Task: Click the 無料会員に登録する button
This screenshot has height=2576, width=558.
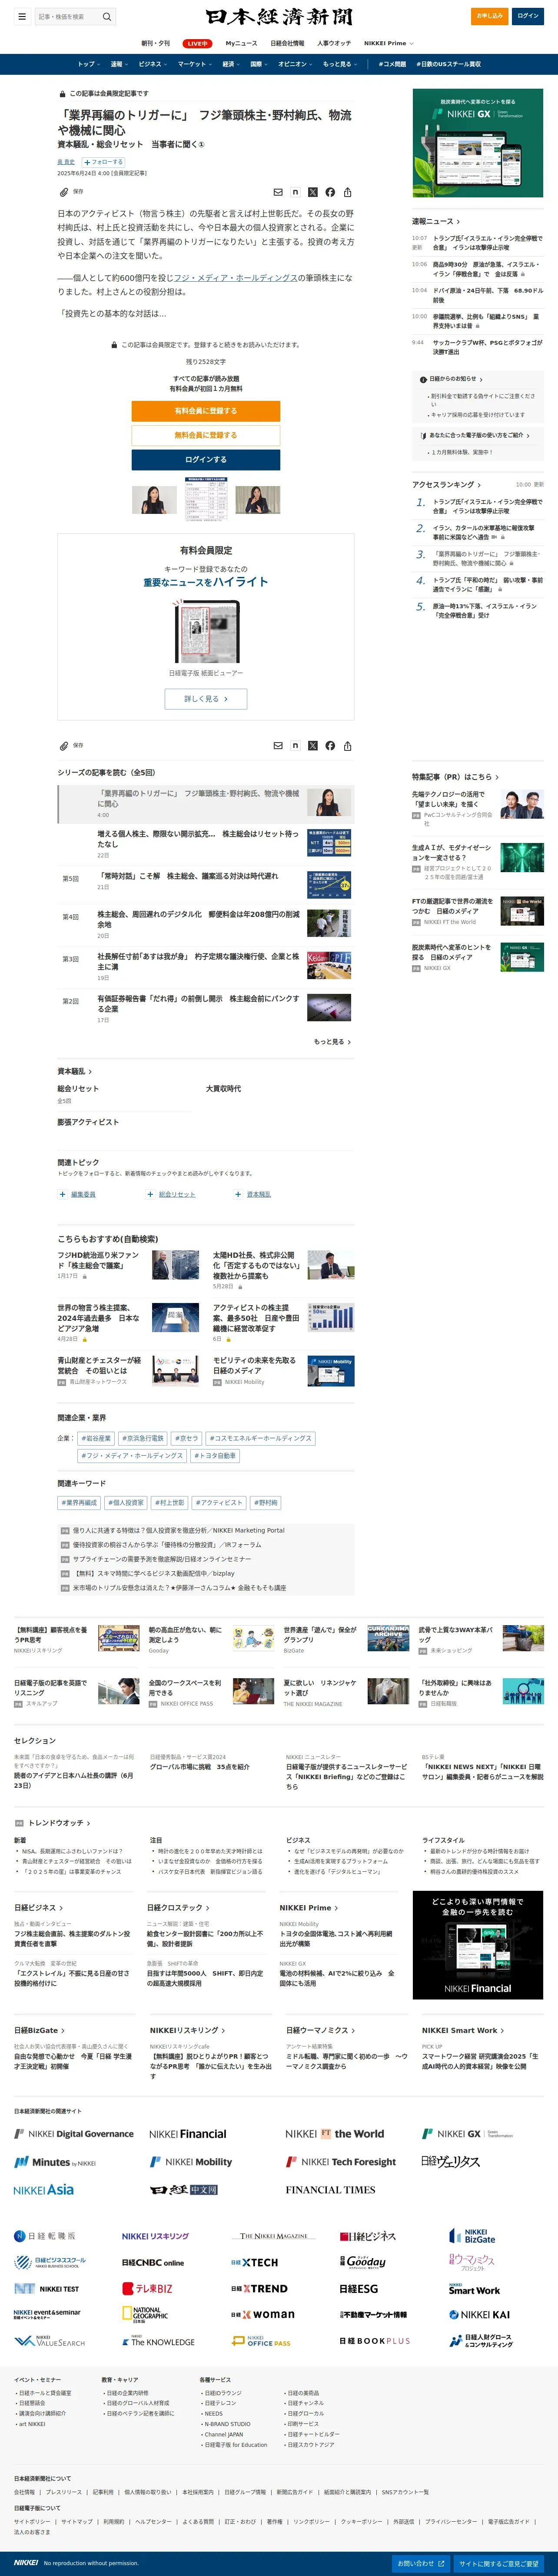Action: [x=206, y=435]
